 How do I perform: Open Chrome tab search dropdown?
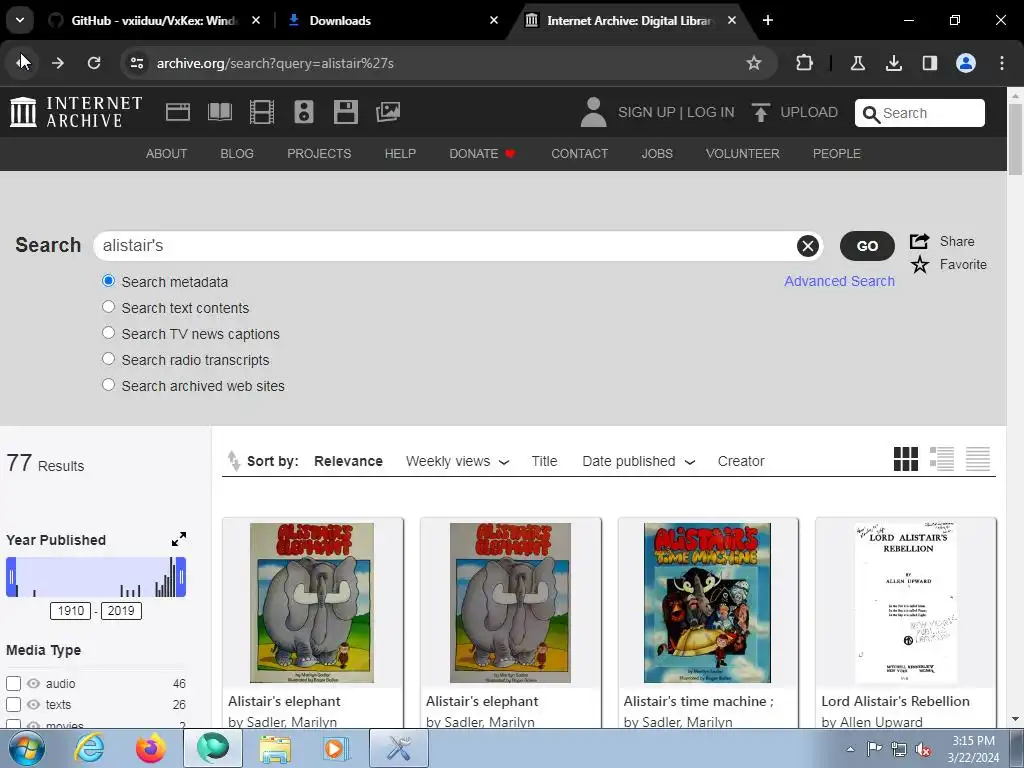[x=20, y=20]
